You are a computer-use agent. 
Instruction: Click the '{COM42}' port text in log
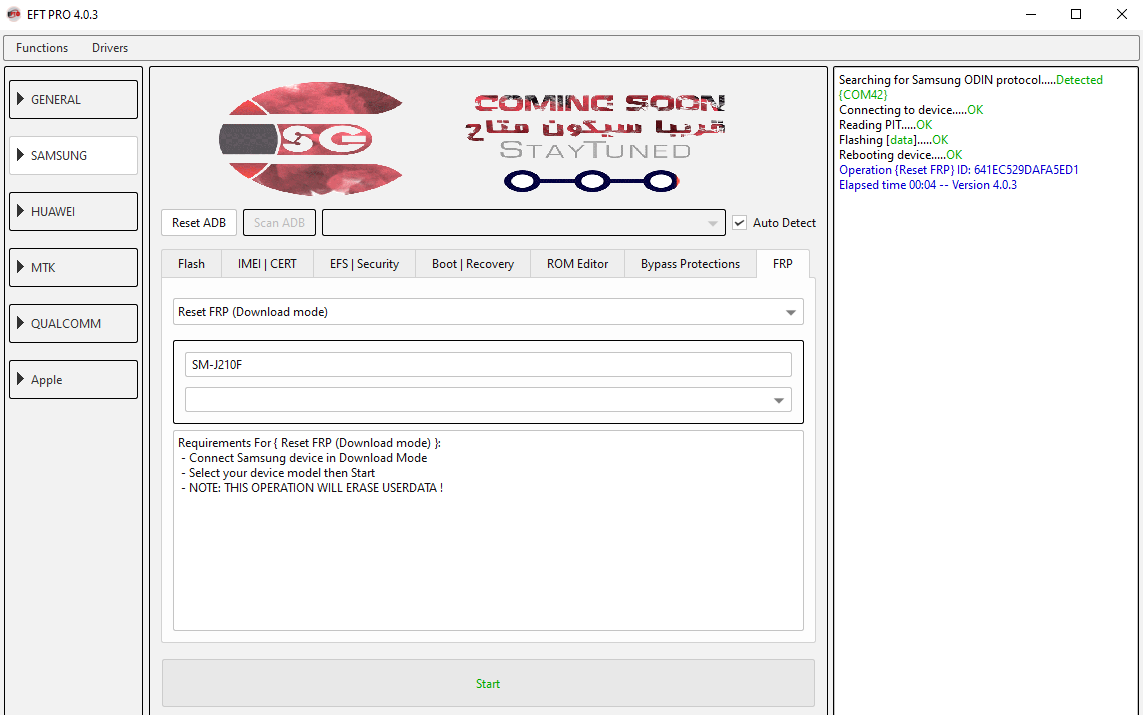(x=863, y=95)
